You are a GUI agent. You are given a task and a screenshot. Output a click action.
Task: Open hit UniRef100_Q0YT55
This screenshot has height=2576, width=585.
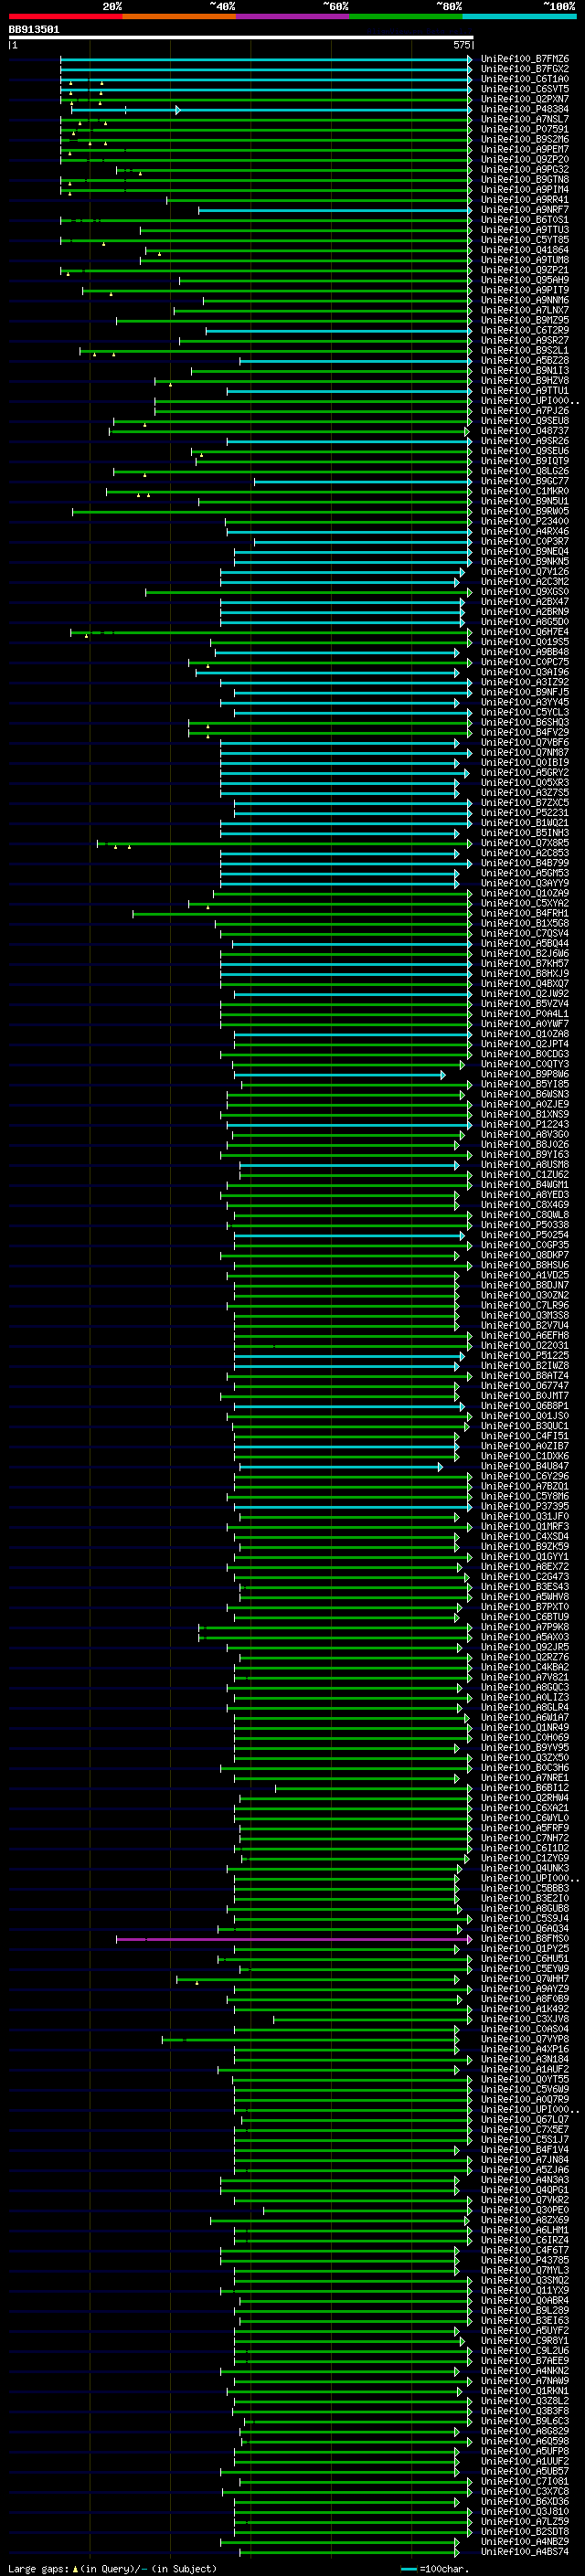(524, 2079)
